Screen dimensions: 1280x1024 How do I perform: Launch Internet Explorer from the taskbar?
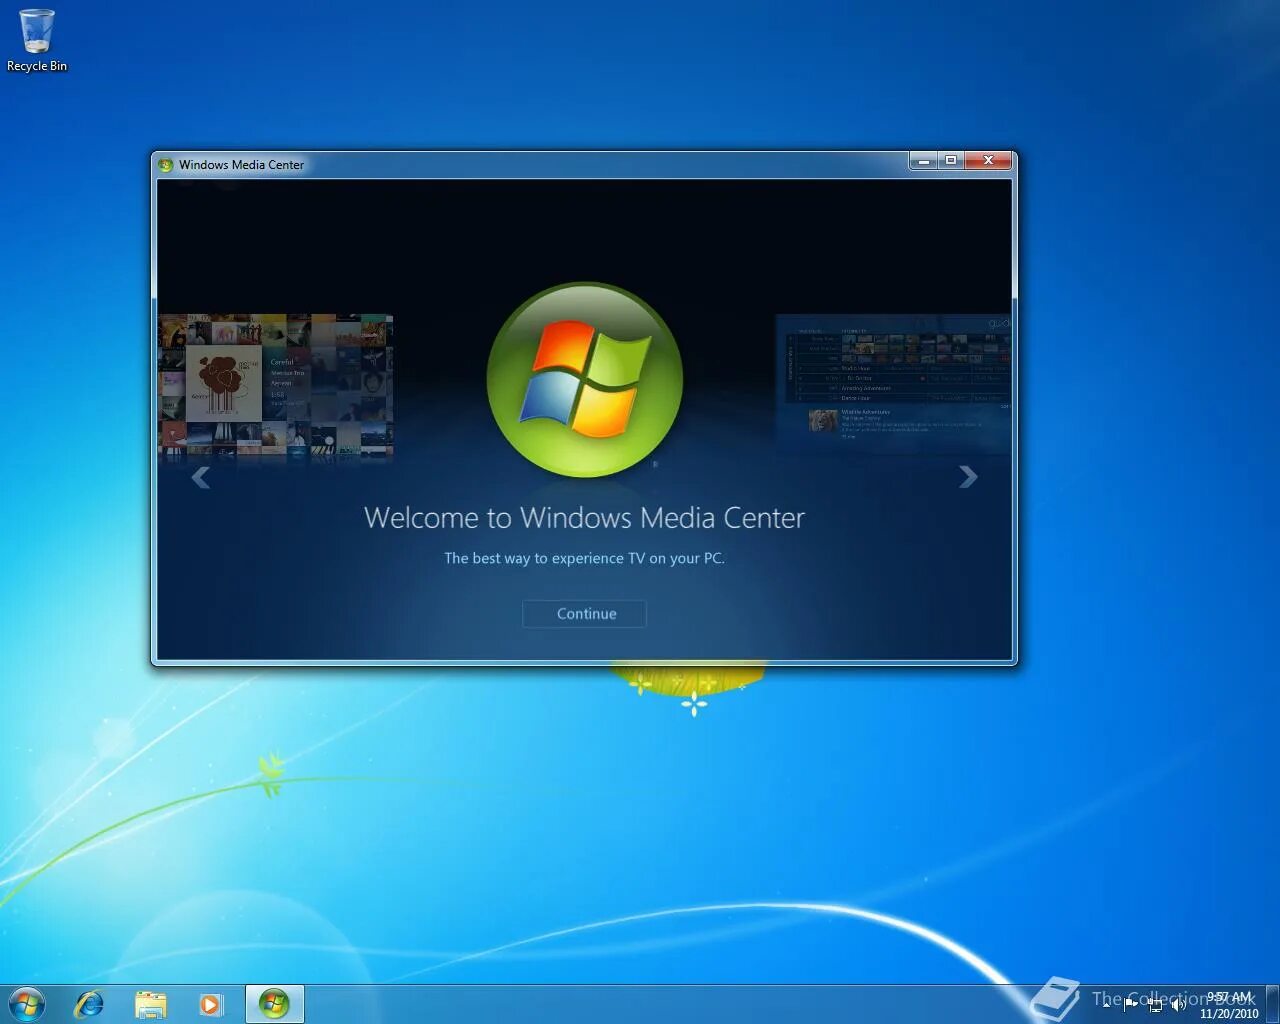[90, 1004]
